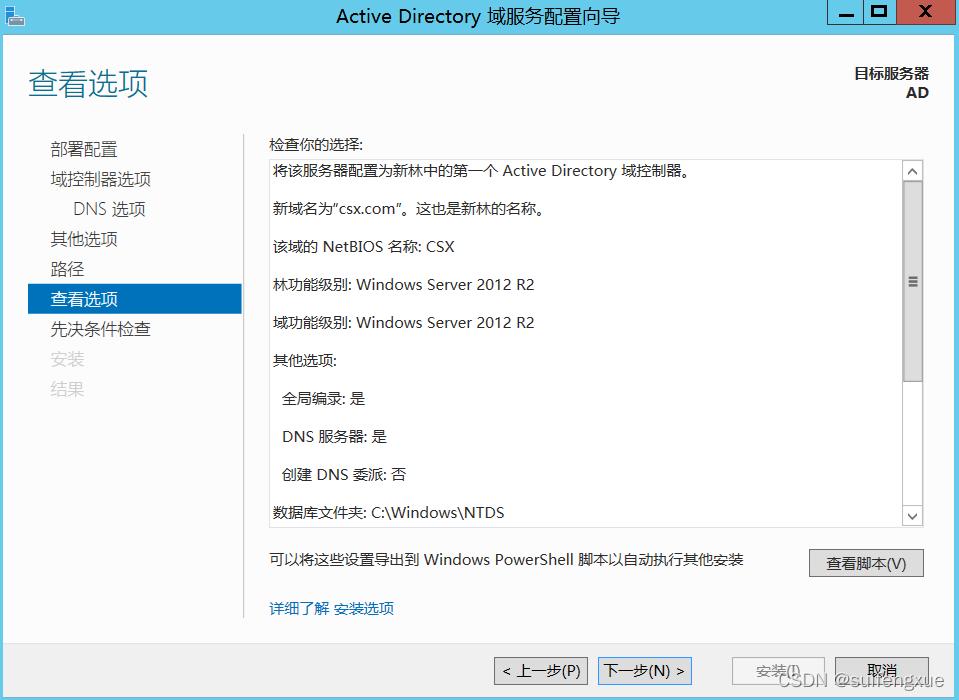Jump to the 先决条件检查 step
This screenshot has height=700, width=959.
102,328
